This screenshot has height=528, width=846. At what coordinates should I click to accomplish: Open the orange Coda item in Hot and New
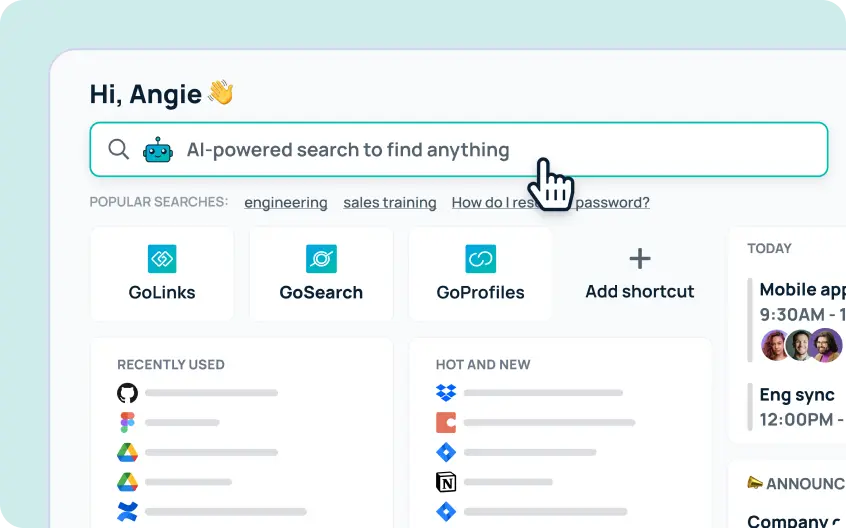(x=535, y=422)
